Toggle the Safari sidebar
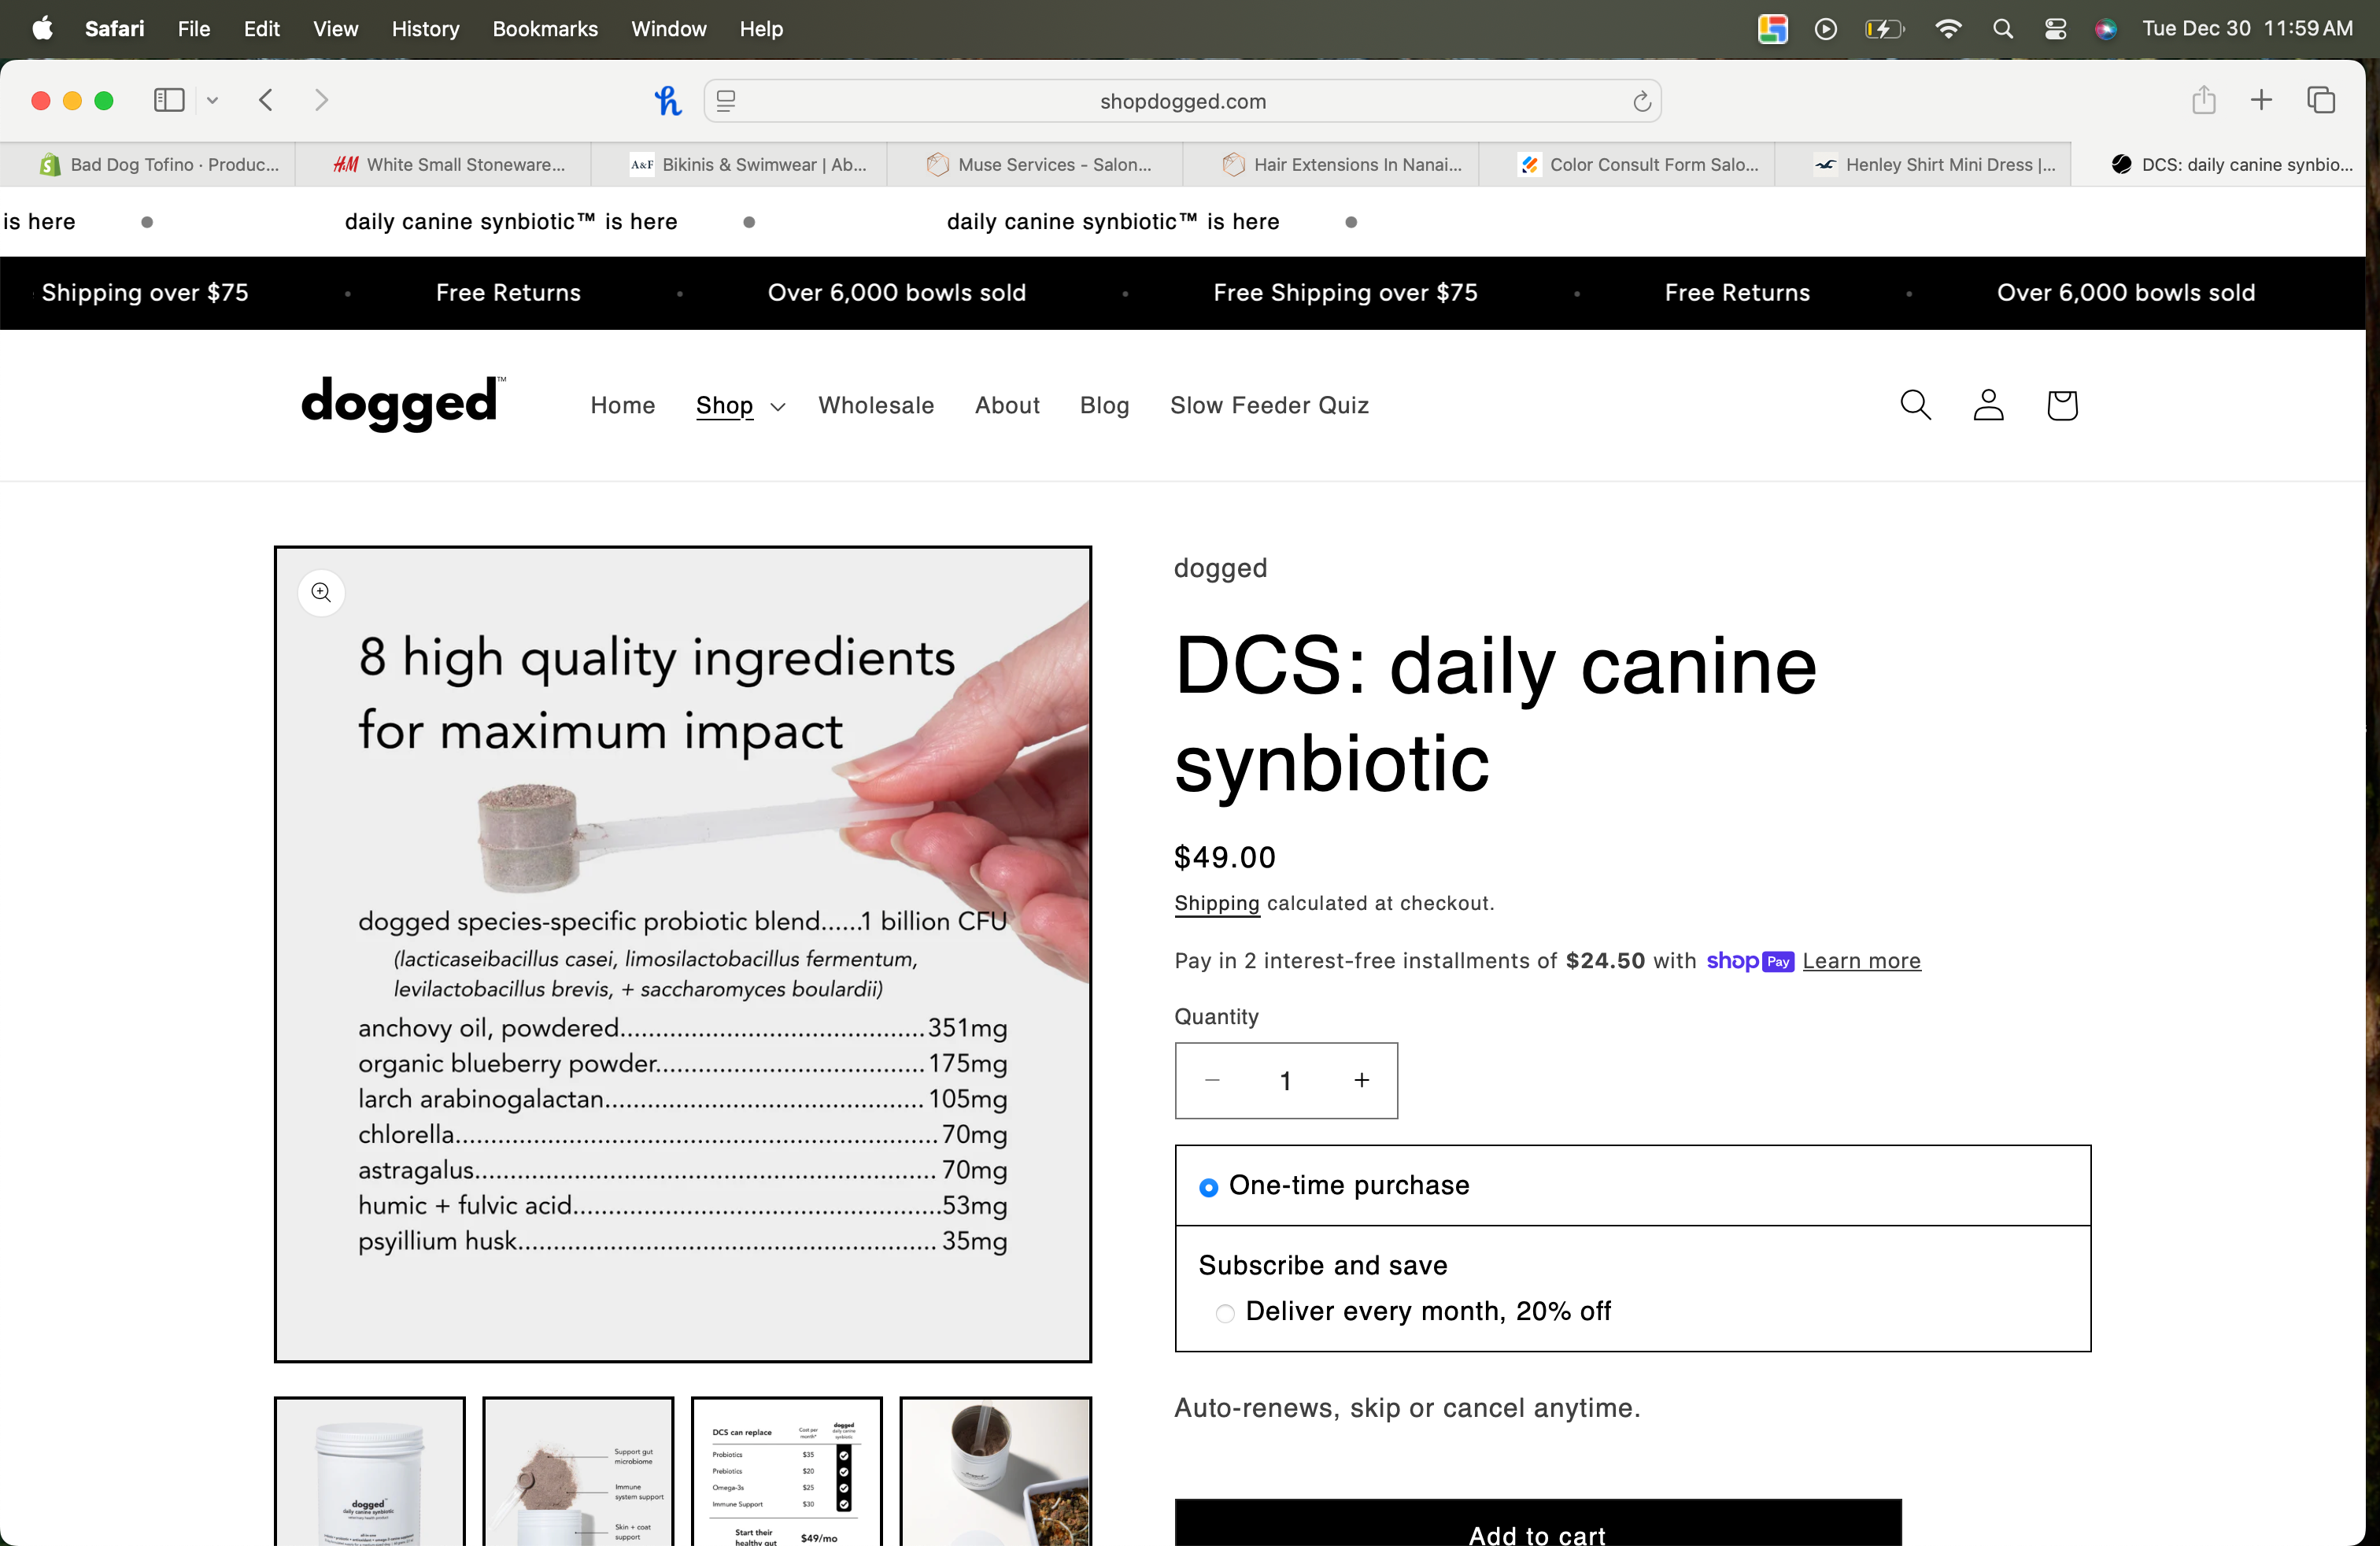Viewport: 2380px width, 1546px height. pyautogui.click(x=168, y=100)
